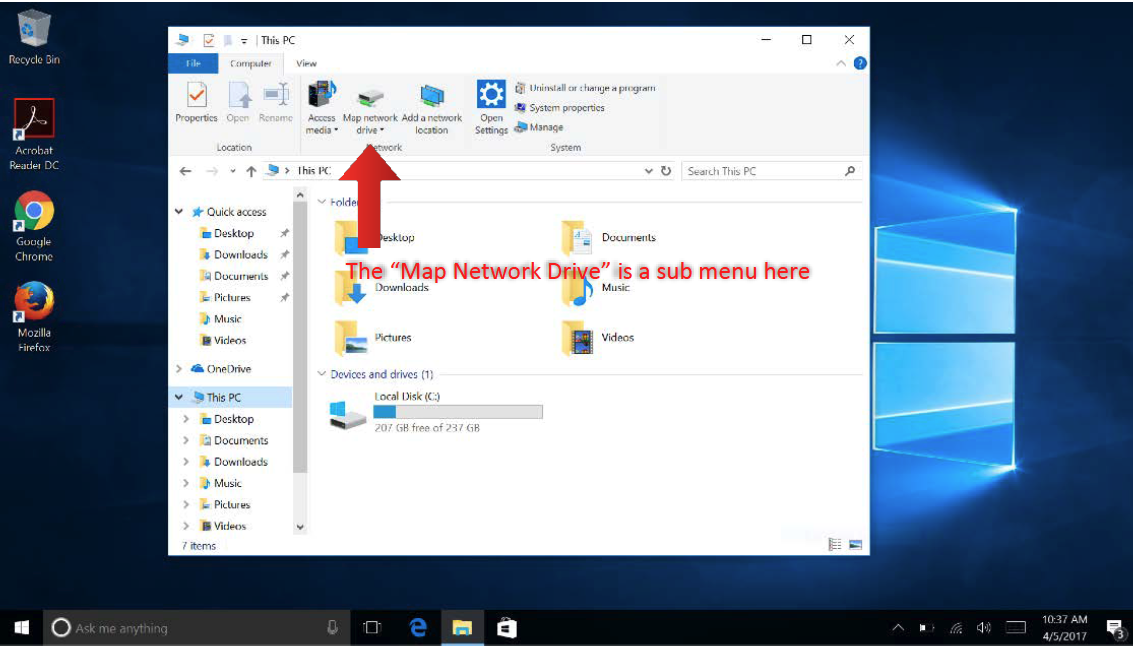Click the Search This PC box
Viewport: 1133px width, 646px height.
point(771,171)
